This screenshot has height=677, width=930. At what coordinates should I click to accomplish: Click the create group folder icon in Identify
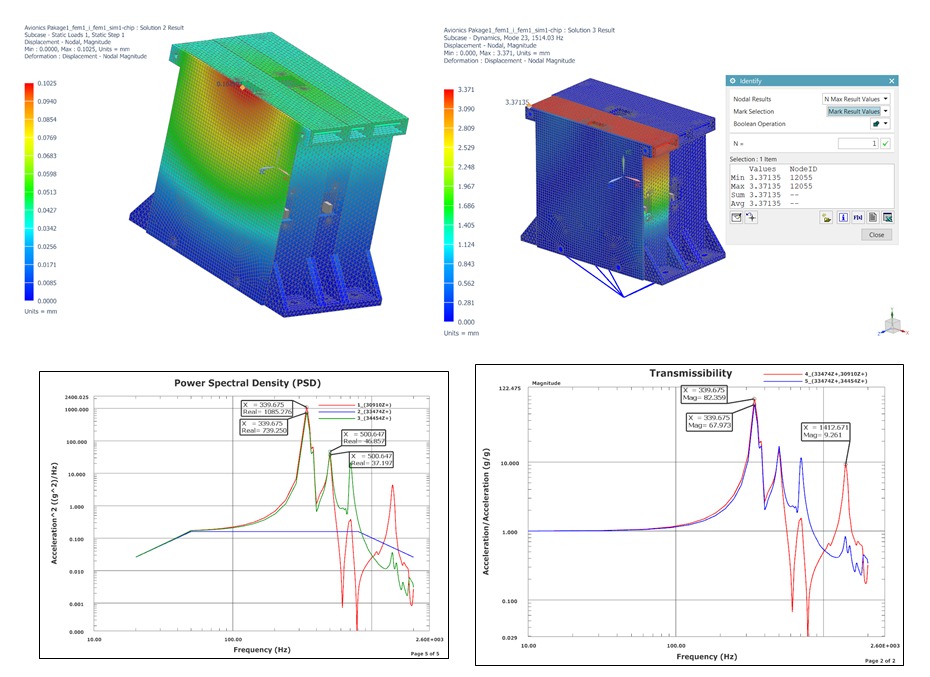click(x=827, y=216)
